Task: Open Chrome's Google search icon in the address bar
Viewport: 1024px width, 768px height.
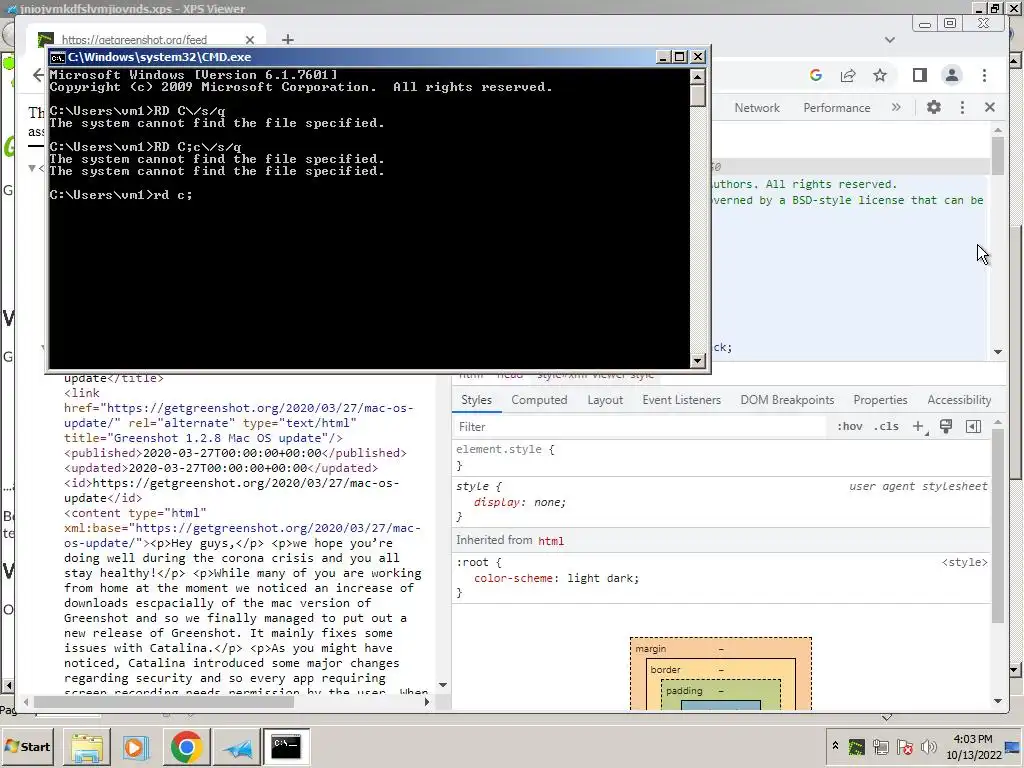Action: (x=816, y=75)
